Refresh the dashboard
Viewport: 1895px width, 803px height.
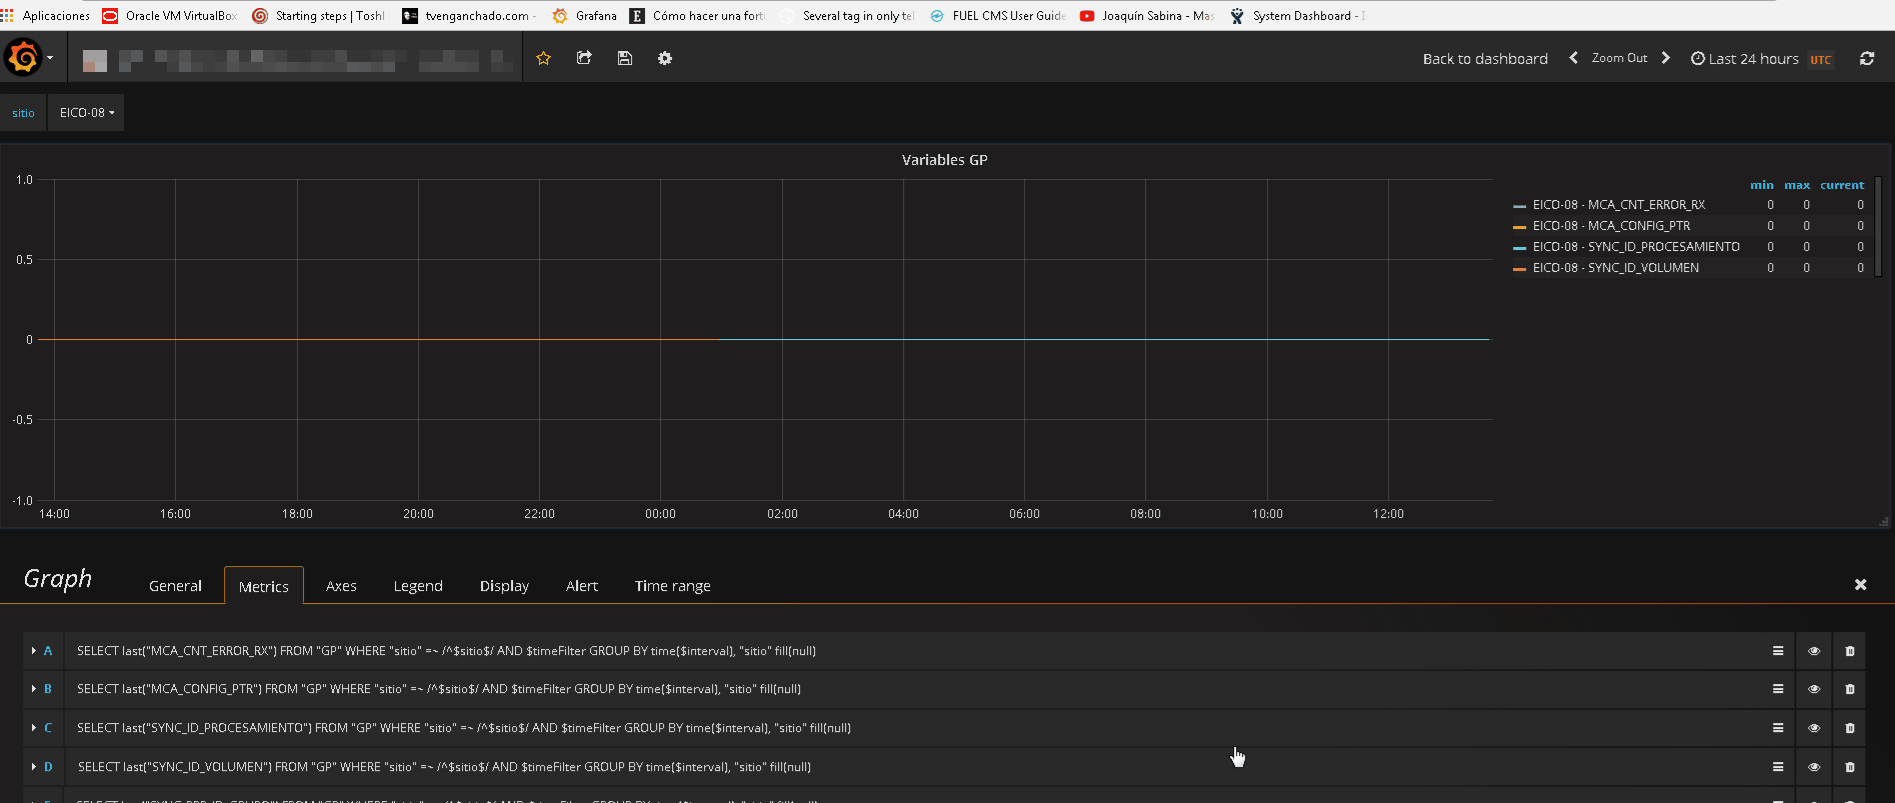point(1867,58)
